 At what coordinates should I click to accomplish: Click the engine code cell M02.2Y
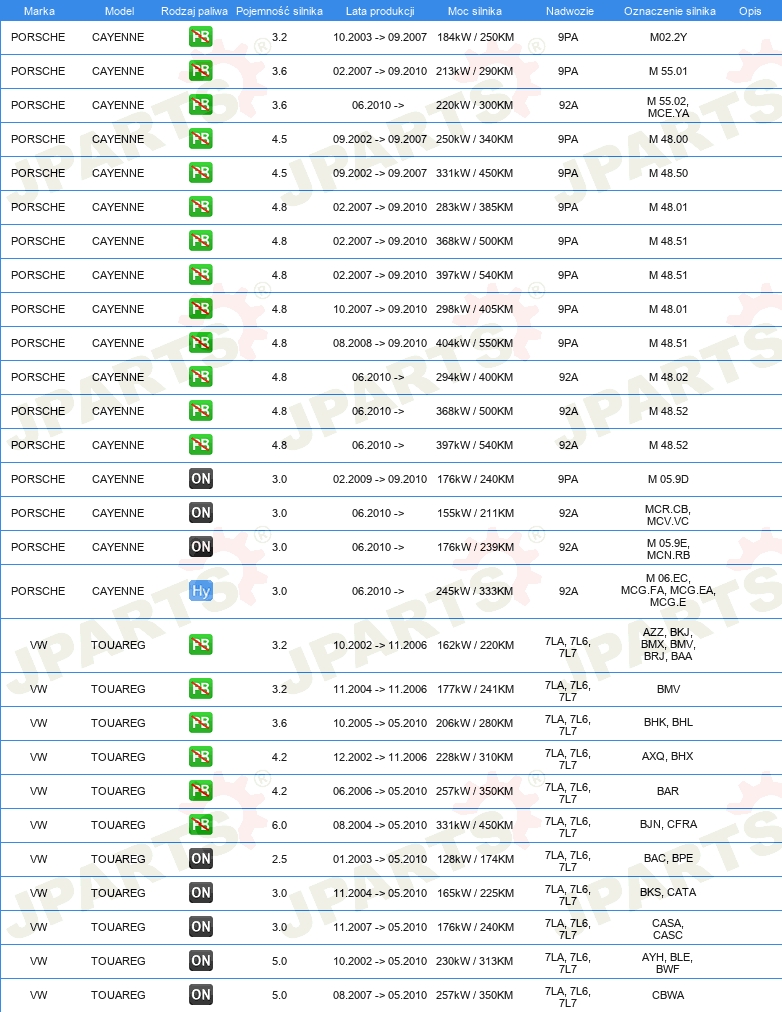(x=668, y=37)
